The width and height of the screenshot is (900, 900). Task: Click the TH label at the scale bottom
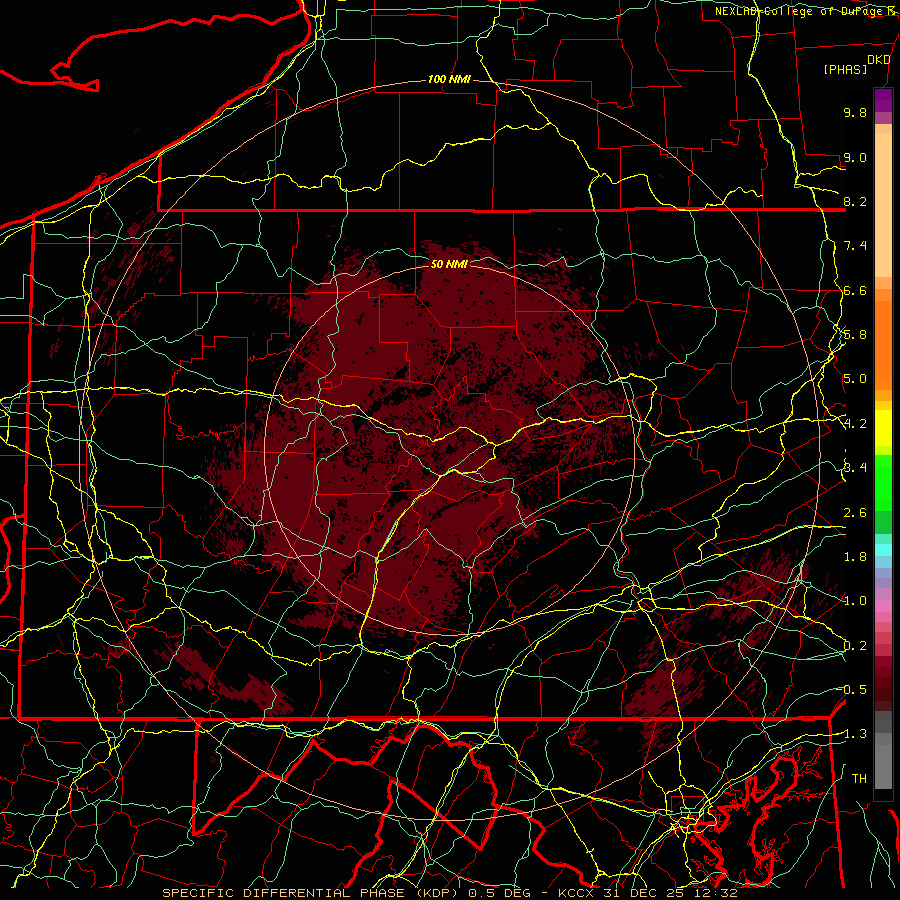coord(859,779)
